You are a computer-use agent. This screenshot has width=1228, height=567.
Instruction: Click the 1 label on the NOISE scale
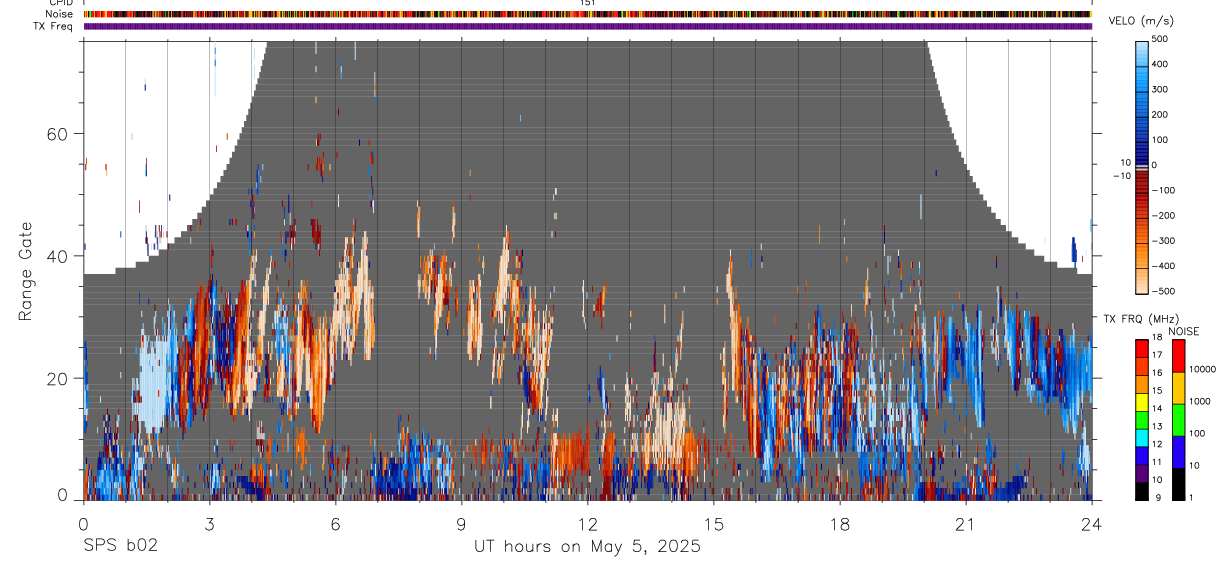click(x=1191, y=498)
